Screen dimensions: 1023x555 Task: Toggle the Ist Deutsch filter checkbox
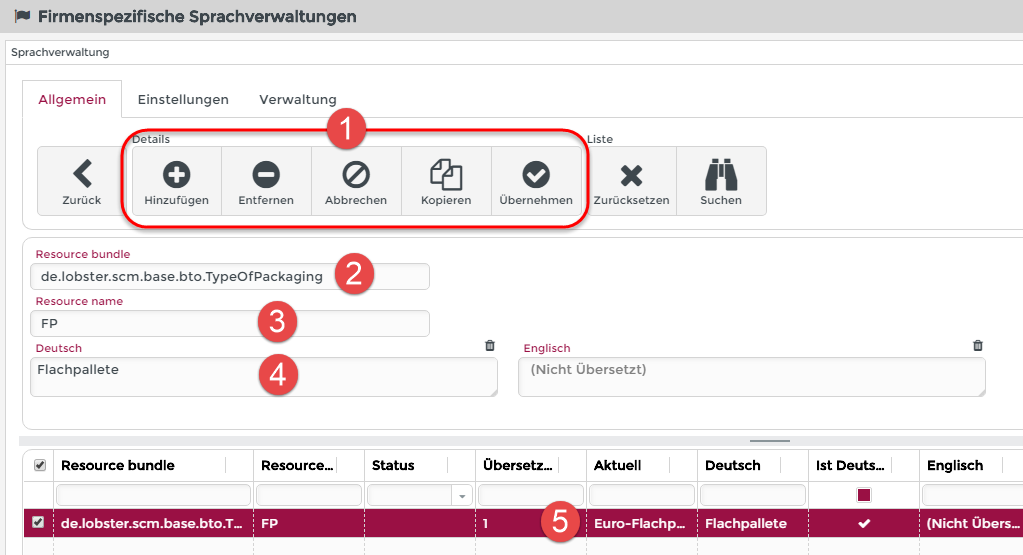863,495
